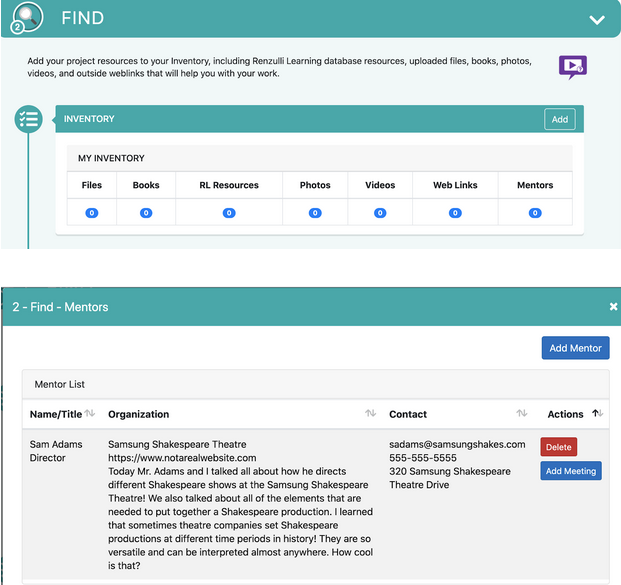Play the purple help video icon
The width and height of the screenshot is (621, 585).
pos(572,67)
